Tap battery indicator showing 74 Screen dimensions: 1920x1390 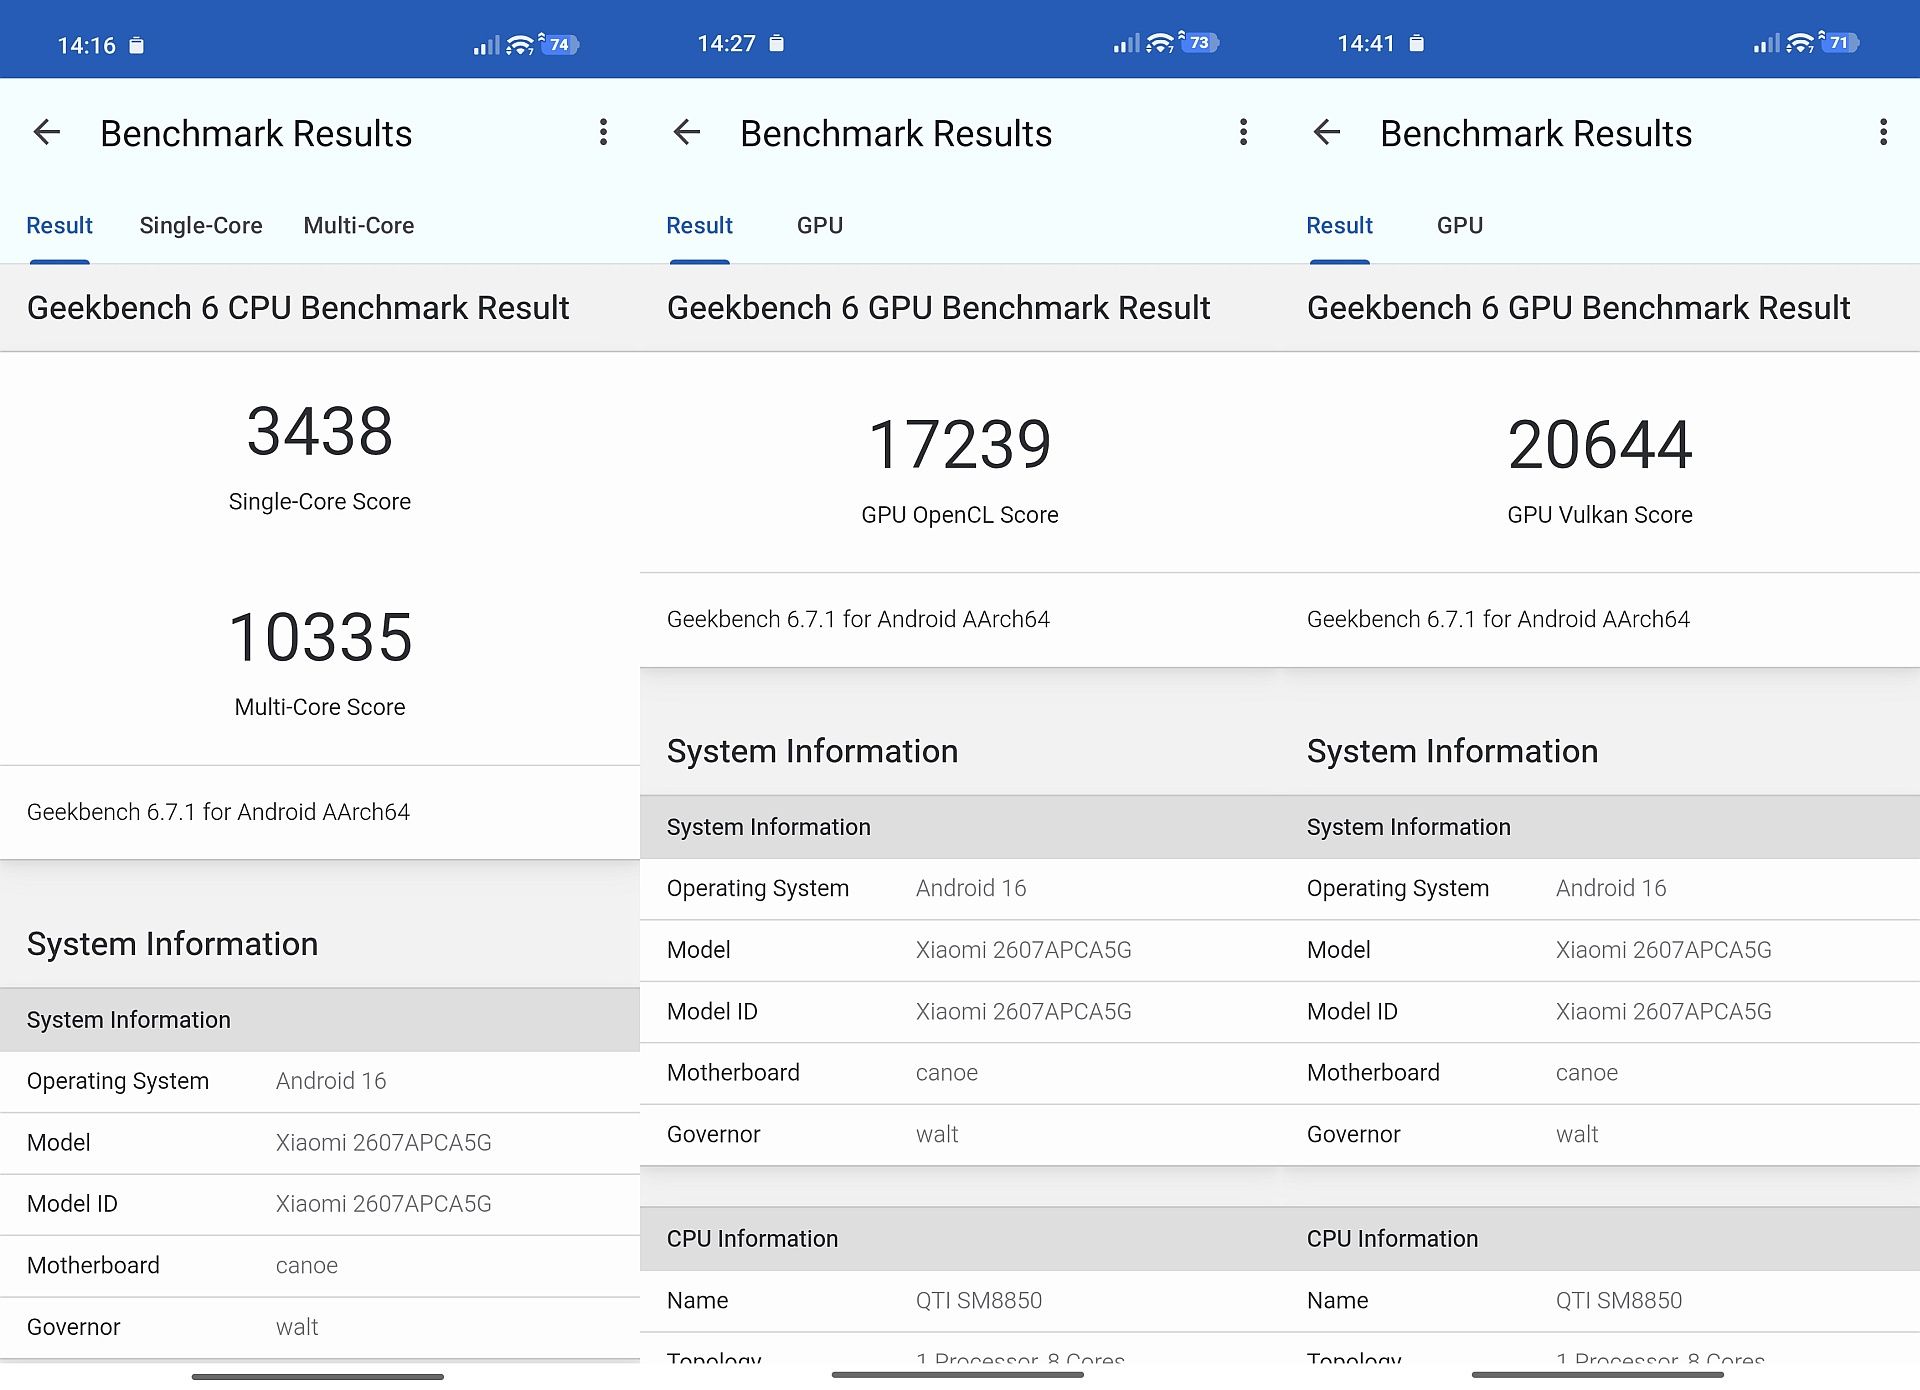[560, 44]
